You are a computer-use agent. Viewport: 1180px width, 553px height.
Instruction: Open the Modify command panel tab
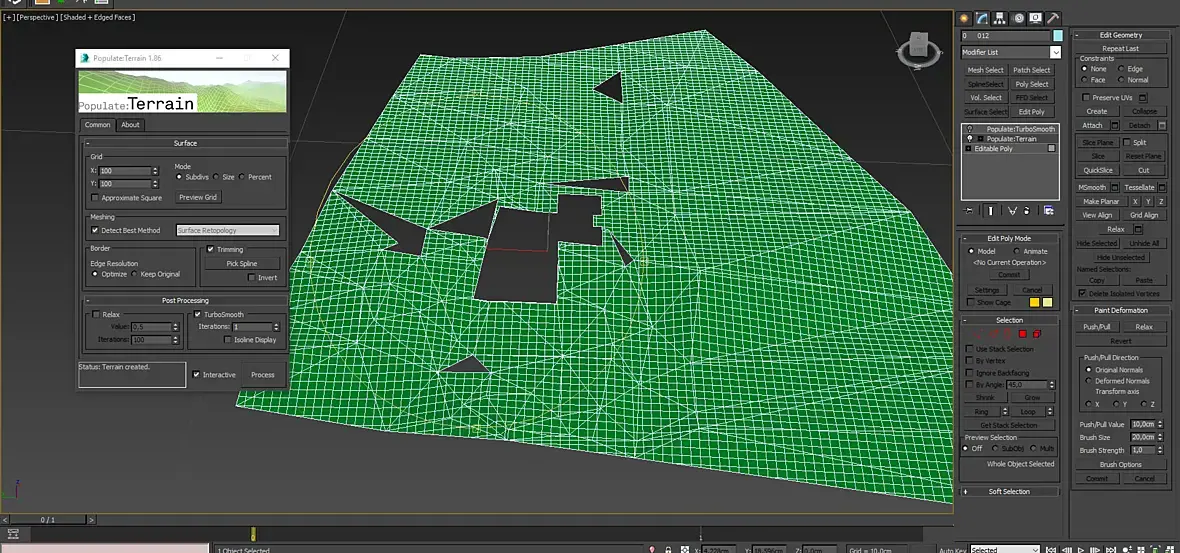(982, 18)
